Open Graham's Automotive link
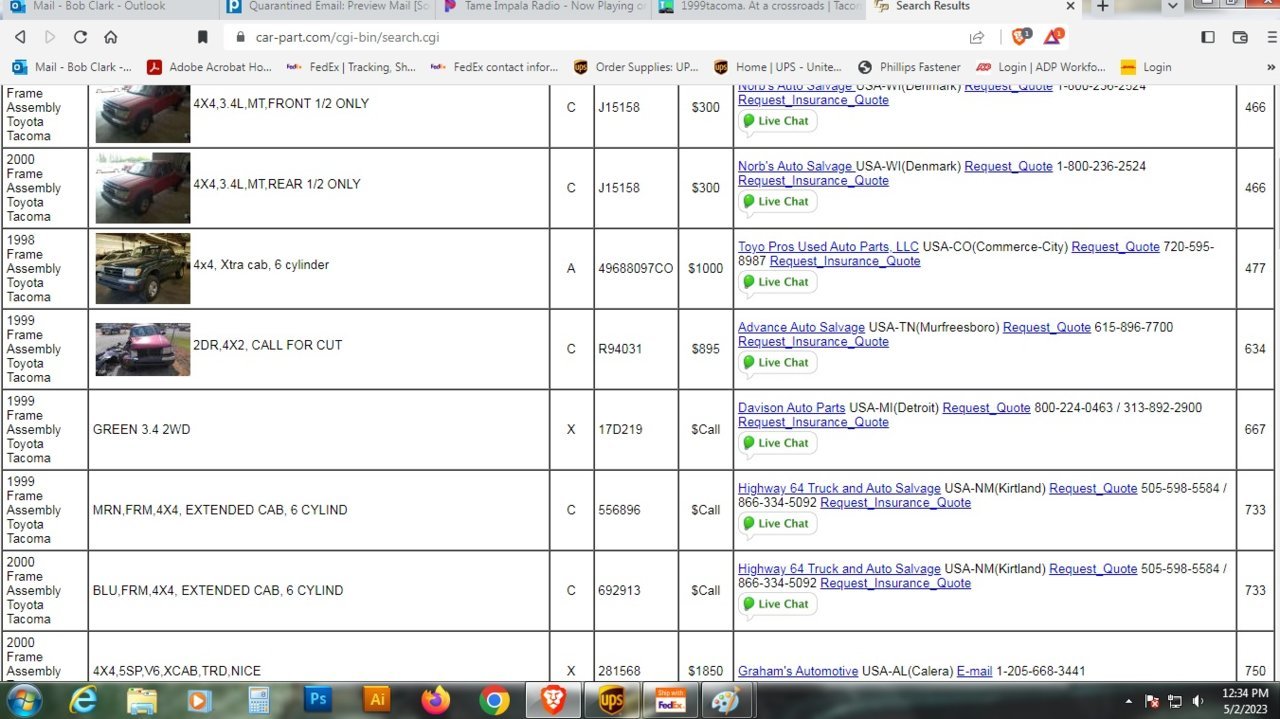The image size is (1280, 719). (x=798, y=671)
